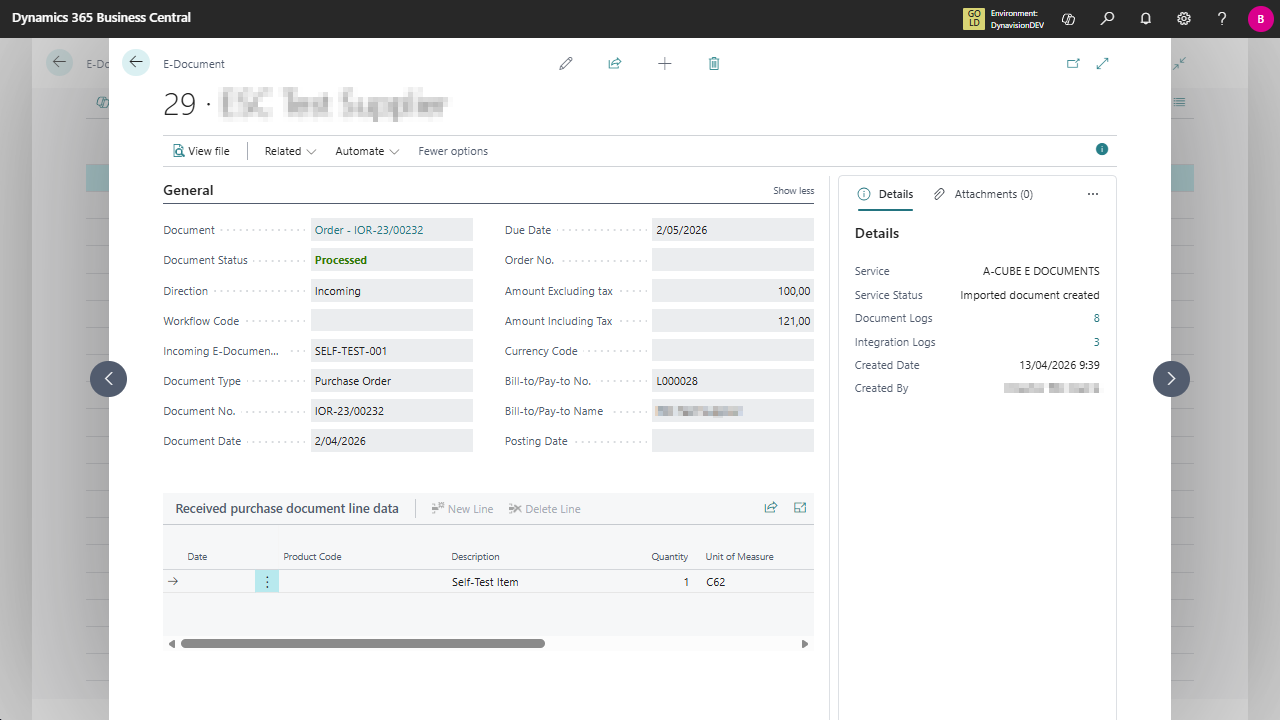
Task: Share the line data subpage
Action: 771,508
